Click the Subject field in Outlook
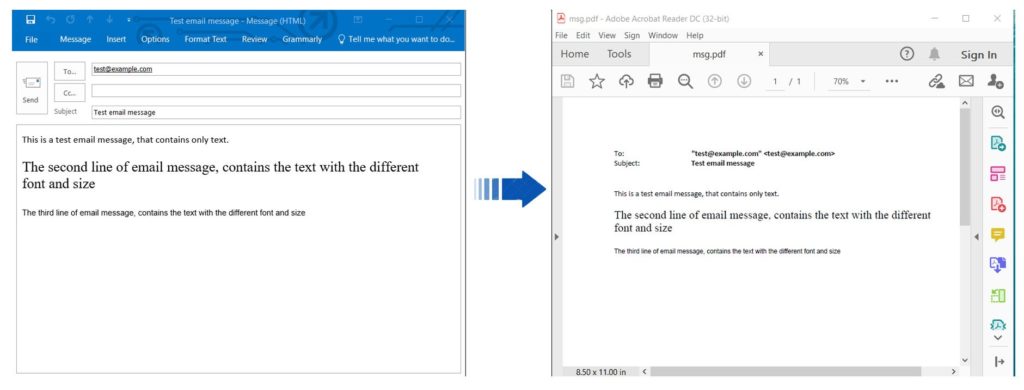The image size is (1024, 390). (276, 112)
